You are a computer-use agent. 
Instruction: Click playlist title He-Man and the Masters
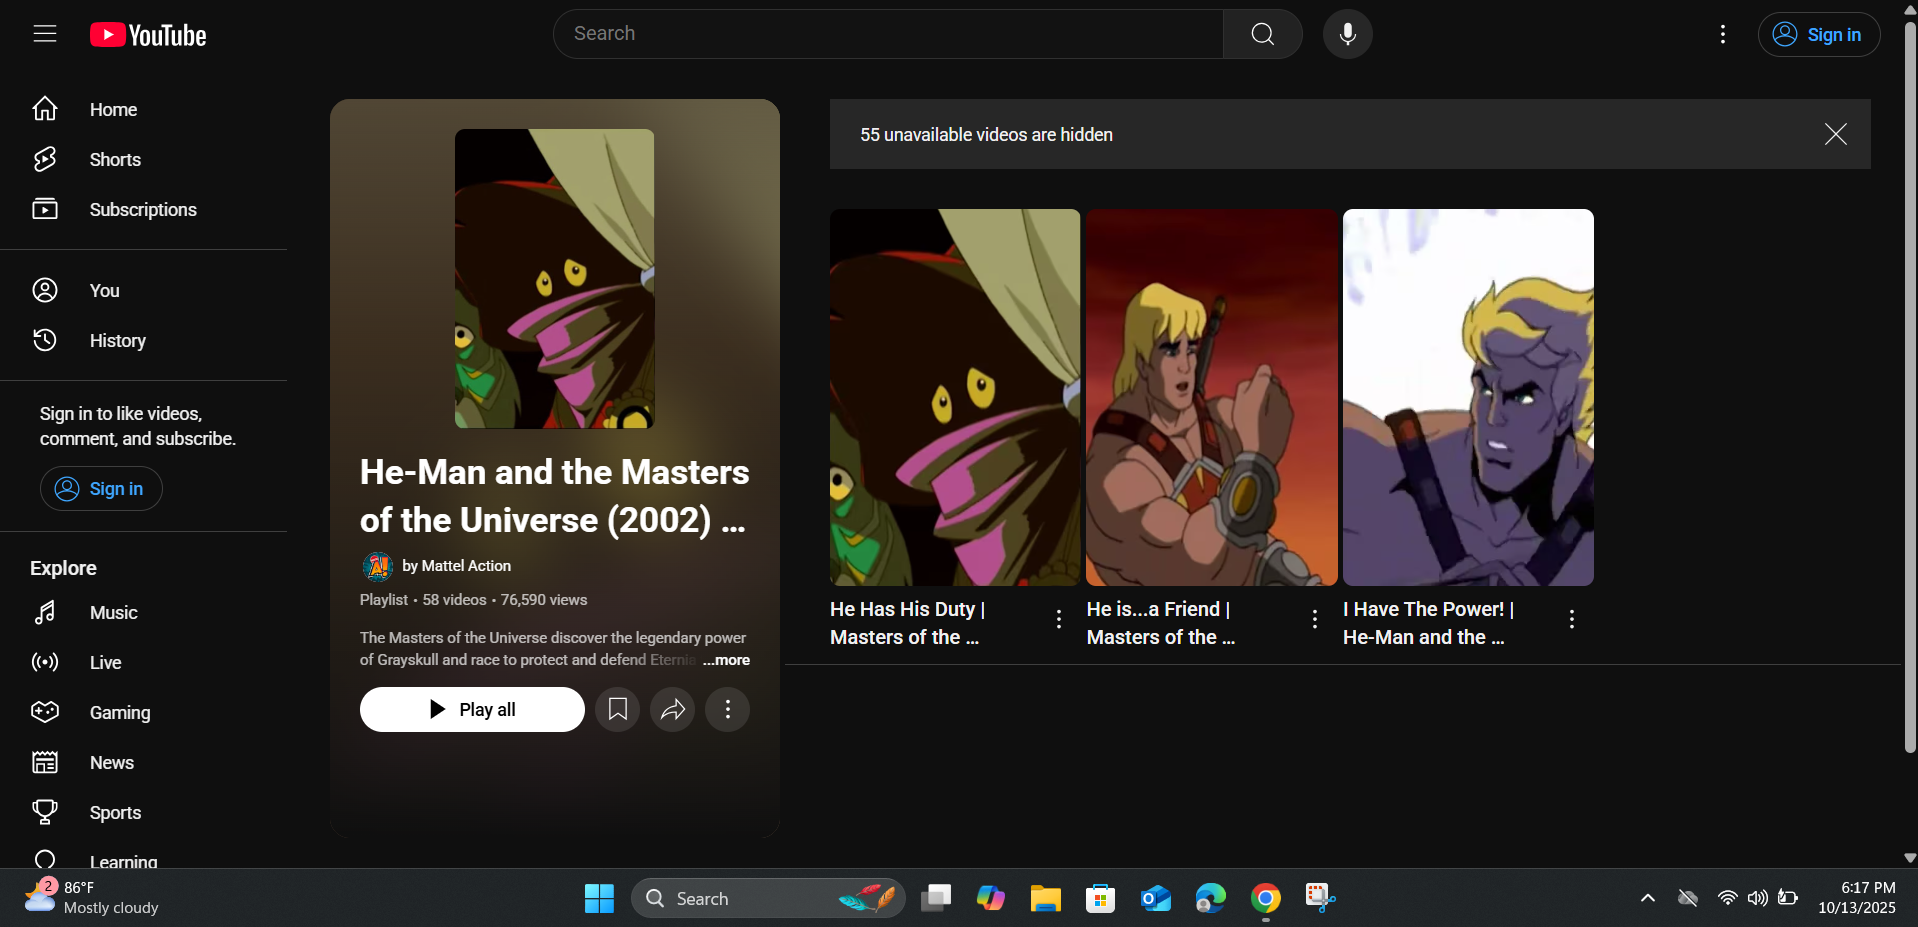click(x=555, y=496)
